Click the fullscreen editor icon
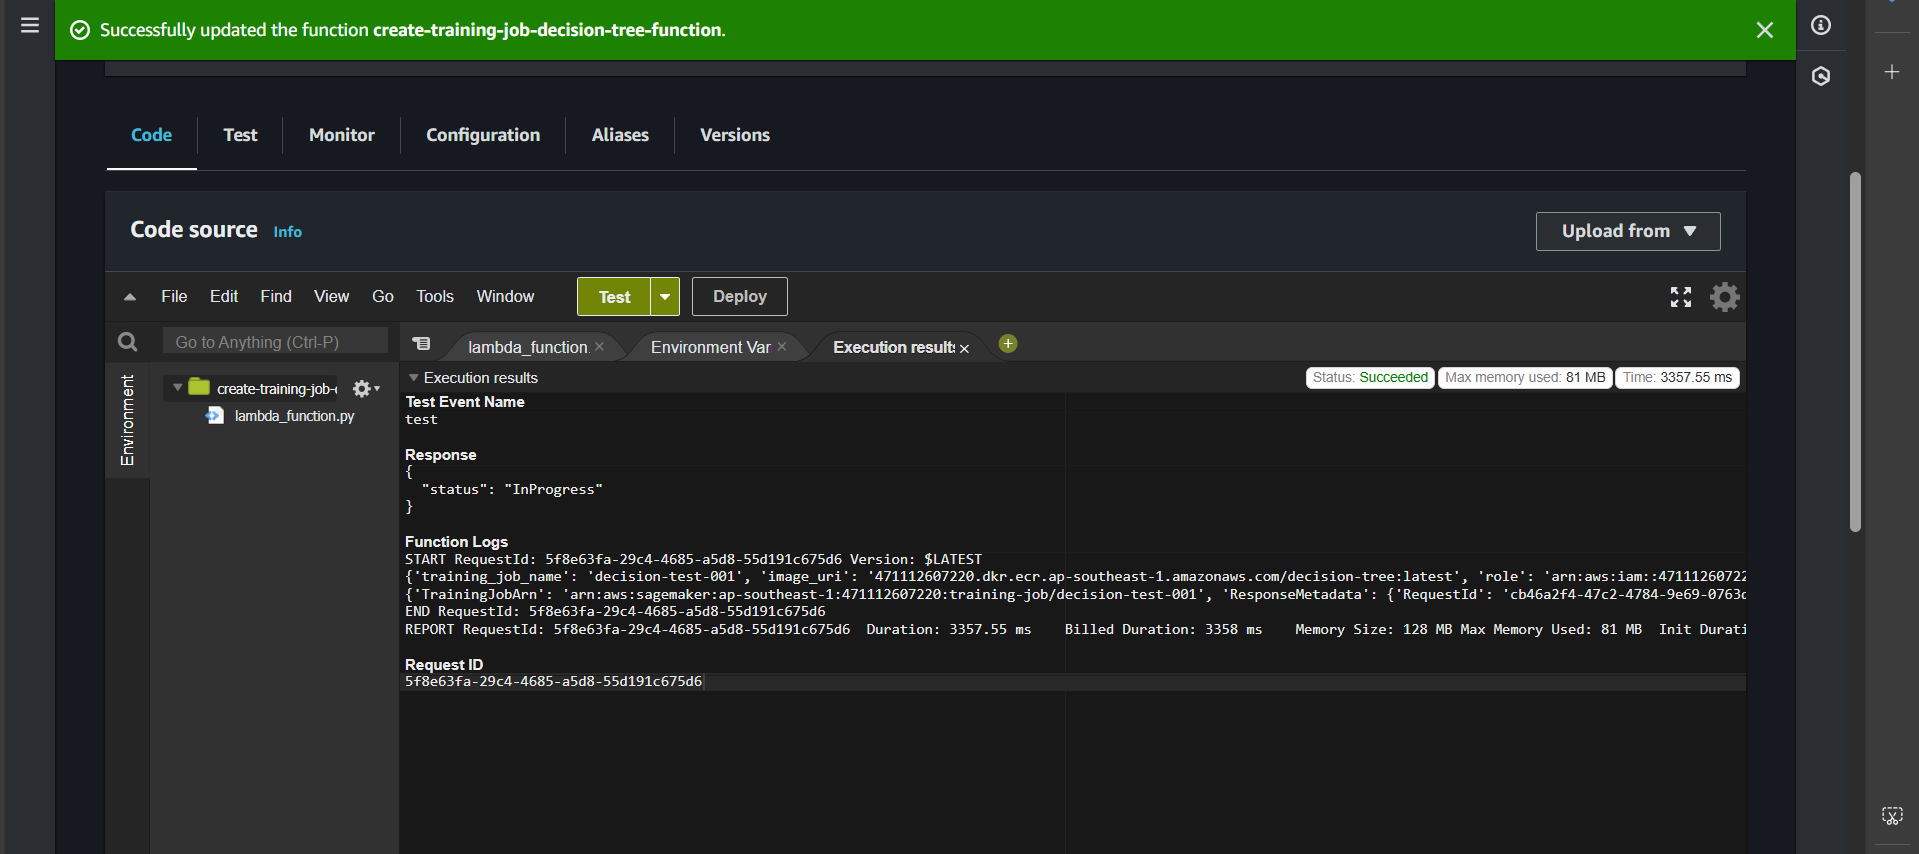The image size is (1919, 854). tap(1680, 297)
